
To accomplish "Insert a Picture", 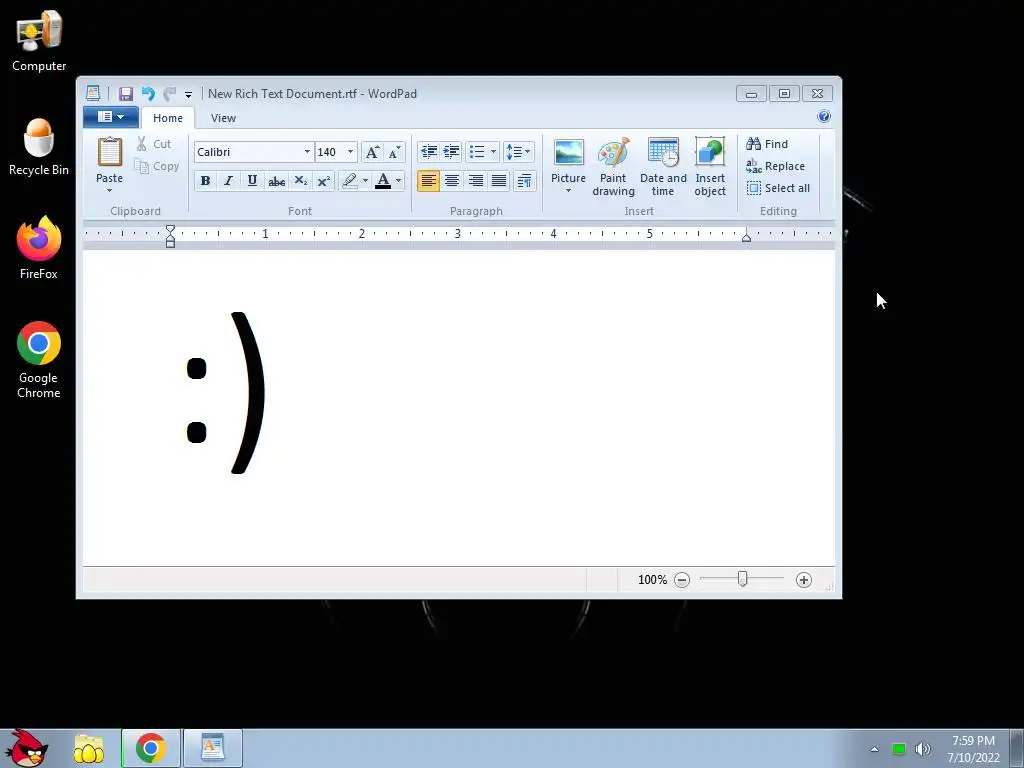I will [568, 167].
